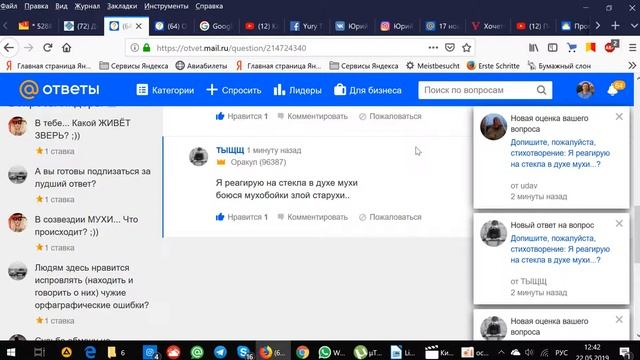Like ТЫЩЩ's answer with Нравится

point(242,217)
